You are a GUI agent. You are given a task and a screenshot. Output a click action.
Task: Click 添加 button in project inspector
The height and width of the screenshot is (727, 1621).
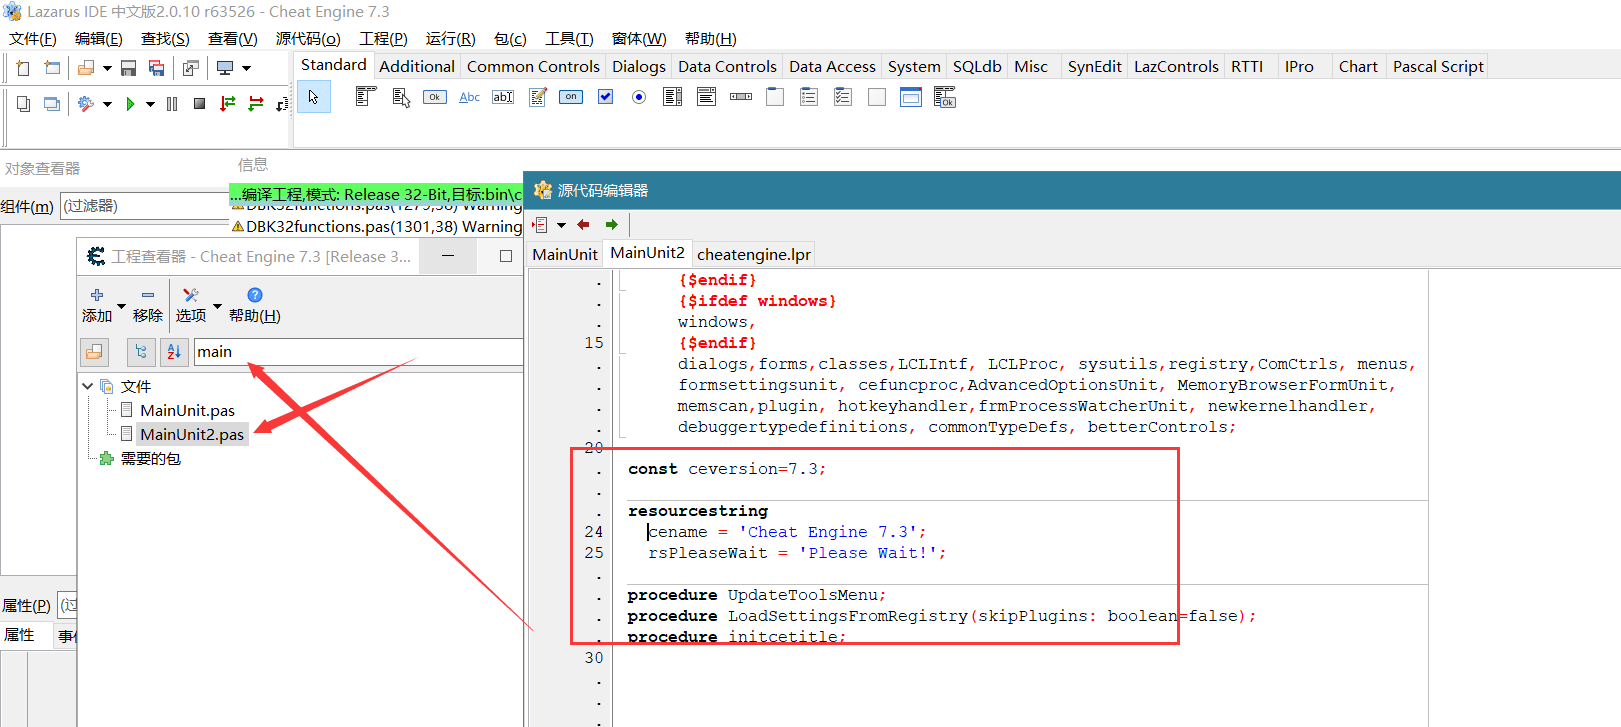click(x=97, y=305)
